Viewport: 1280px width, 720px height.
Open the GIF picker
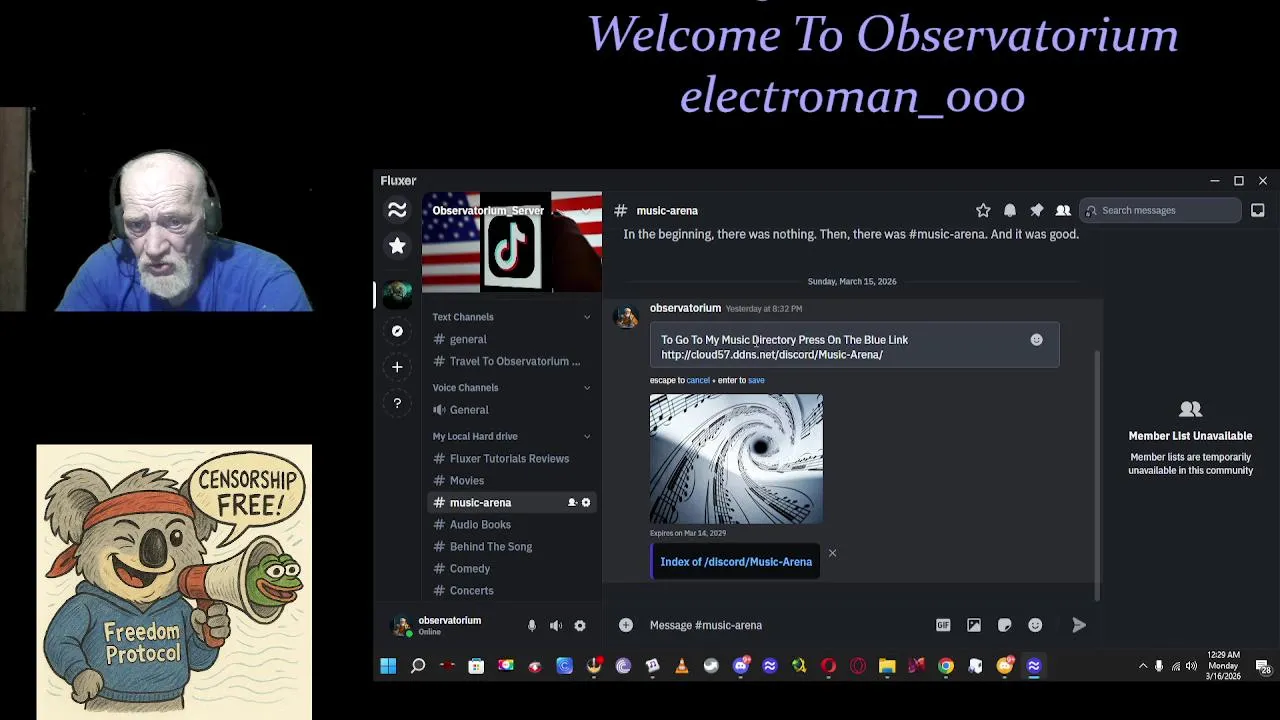click(x=943, y=625)
